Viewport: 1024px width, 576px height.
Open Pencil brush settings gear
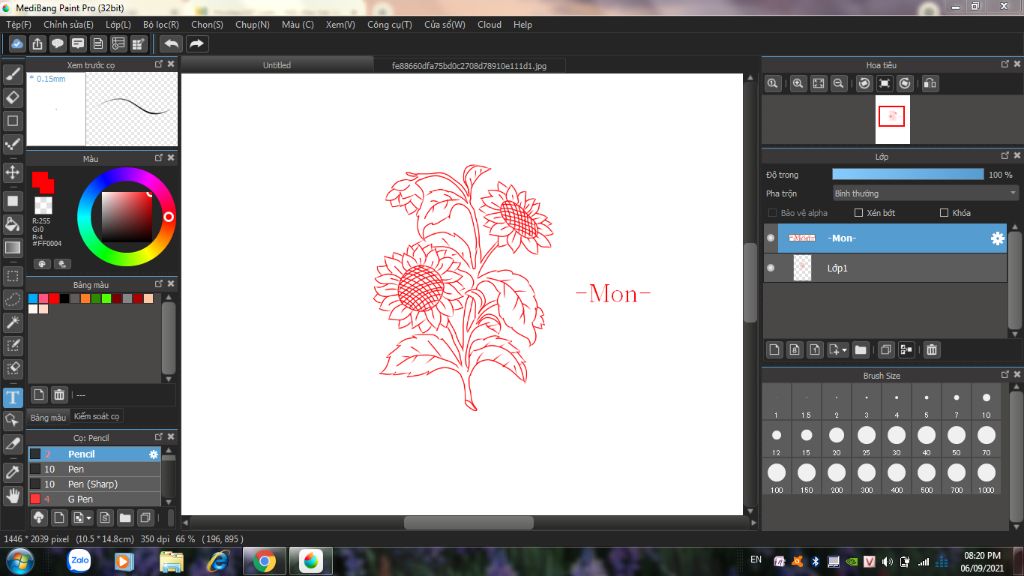(153, 454)
